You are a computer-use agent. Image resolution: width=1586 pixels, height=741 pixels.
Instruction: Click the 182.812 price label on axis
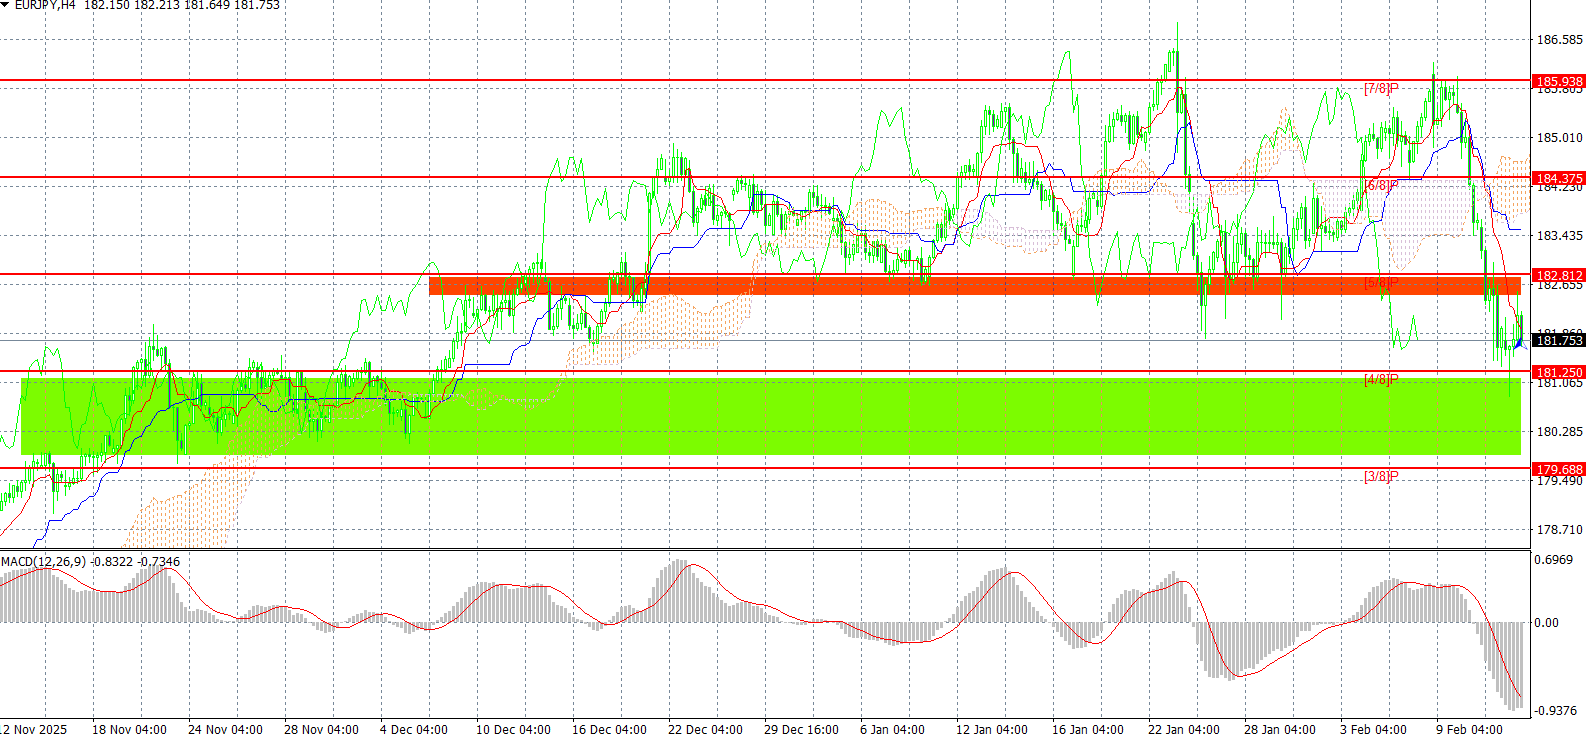pos(1559,275)
